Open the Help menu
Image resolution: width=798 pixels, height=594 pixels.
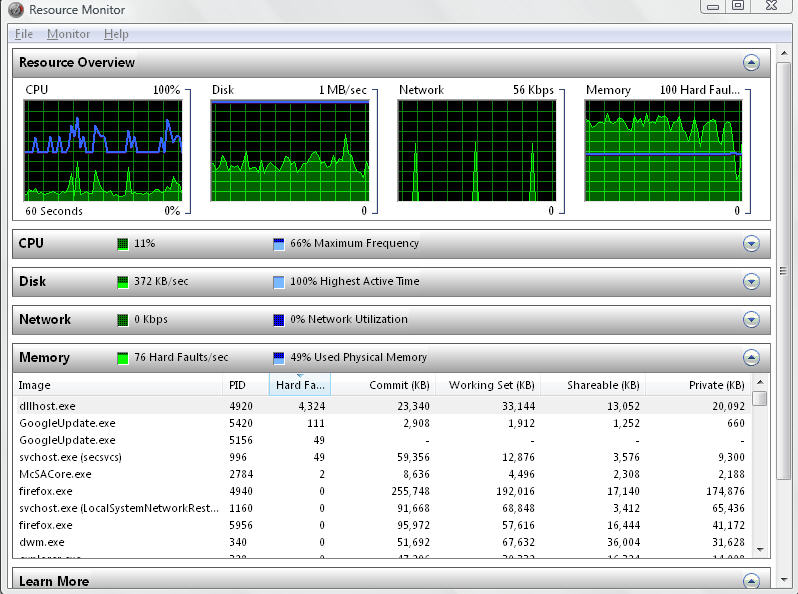click(x=116, y=34)
